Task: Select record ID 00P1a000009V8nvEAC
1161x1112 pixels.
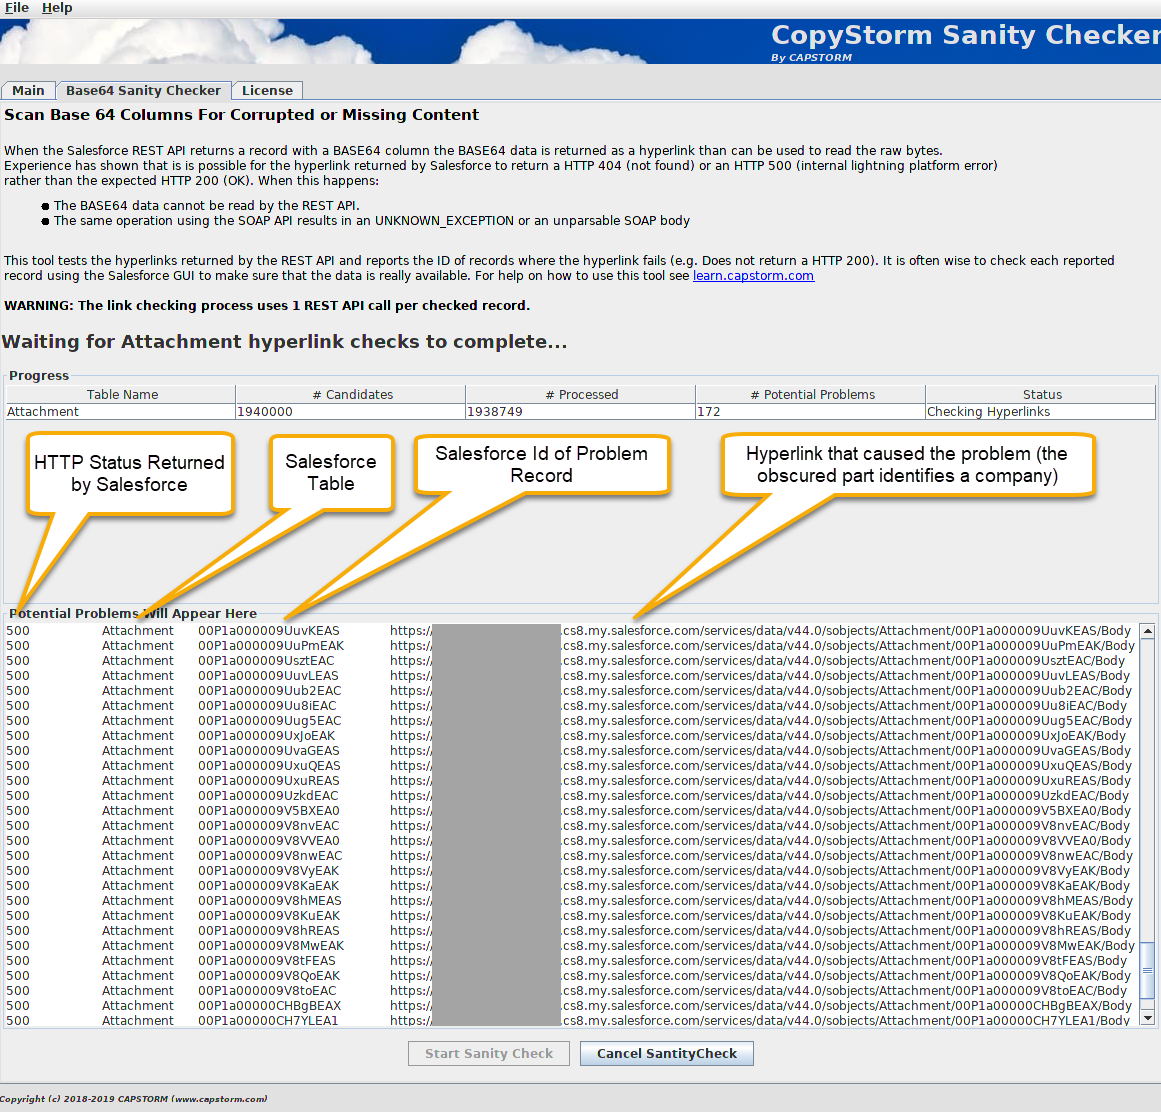Action: (x=269, y=825)
